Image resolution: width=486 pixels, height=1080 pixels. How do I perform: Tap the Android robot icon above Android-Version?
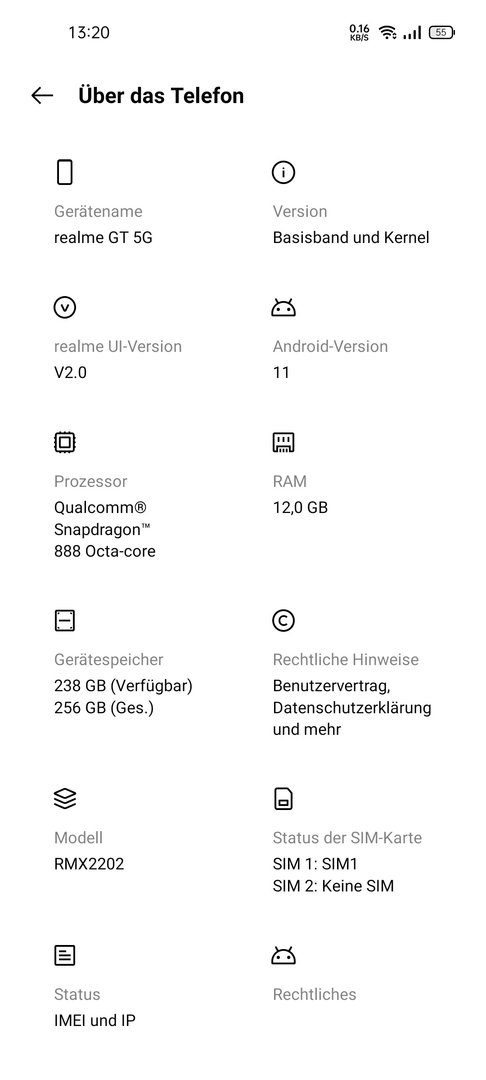click(x=284, y=307)
